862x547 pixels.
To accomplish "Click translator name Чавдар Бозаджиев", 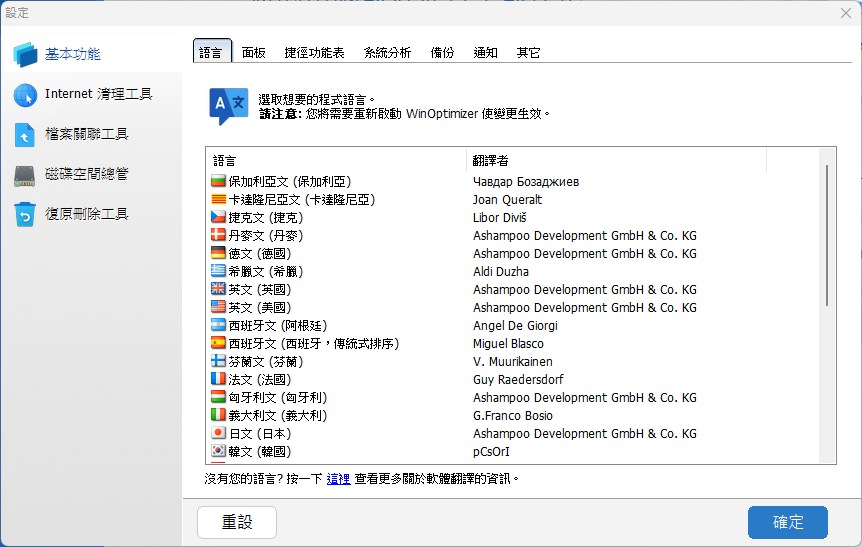I will coord(526,181).
